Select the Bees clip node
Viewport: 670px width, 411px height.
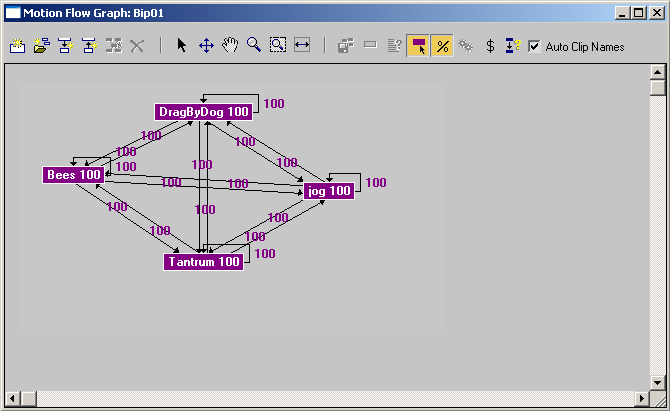coord(73,175)
